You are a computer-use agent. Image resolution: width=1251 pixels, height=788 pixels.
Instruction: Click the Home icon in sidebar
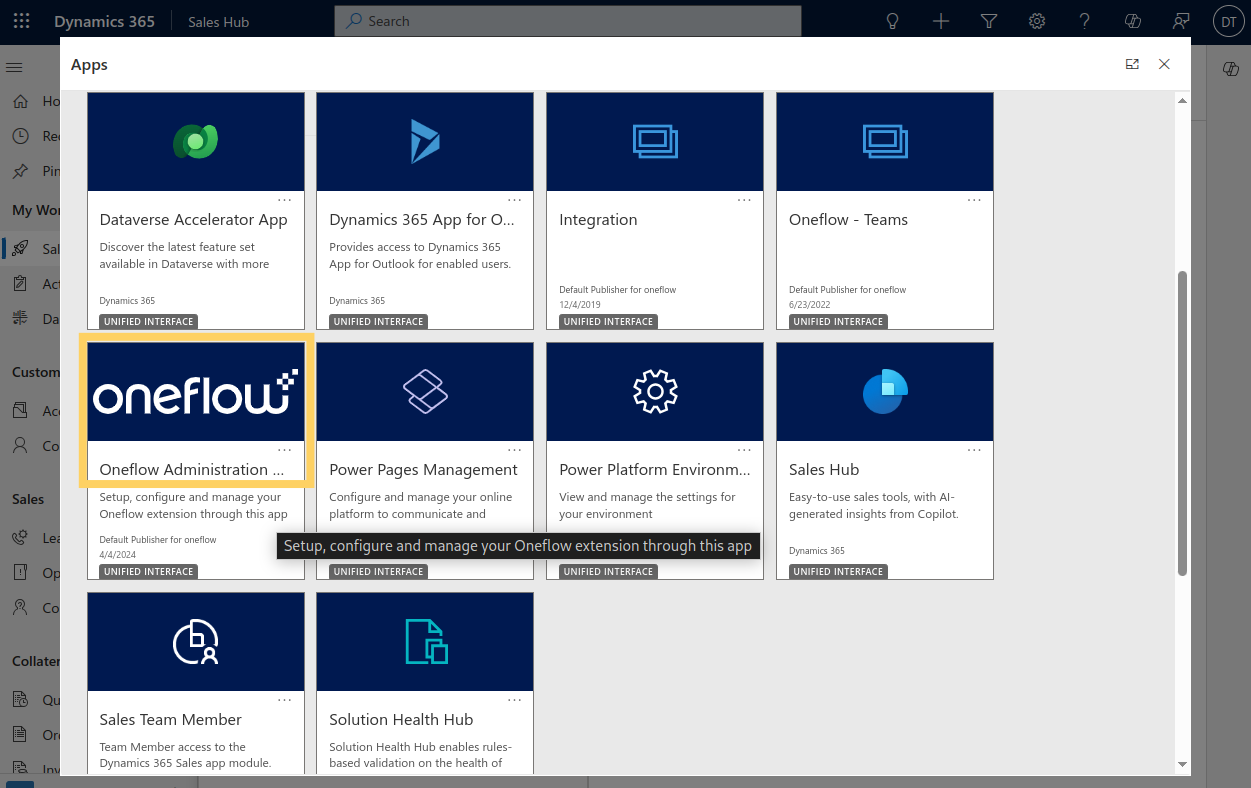19,101
